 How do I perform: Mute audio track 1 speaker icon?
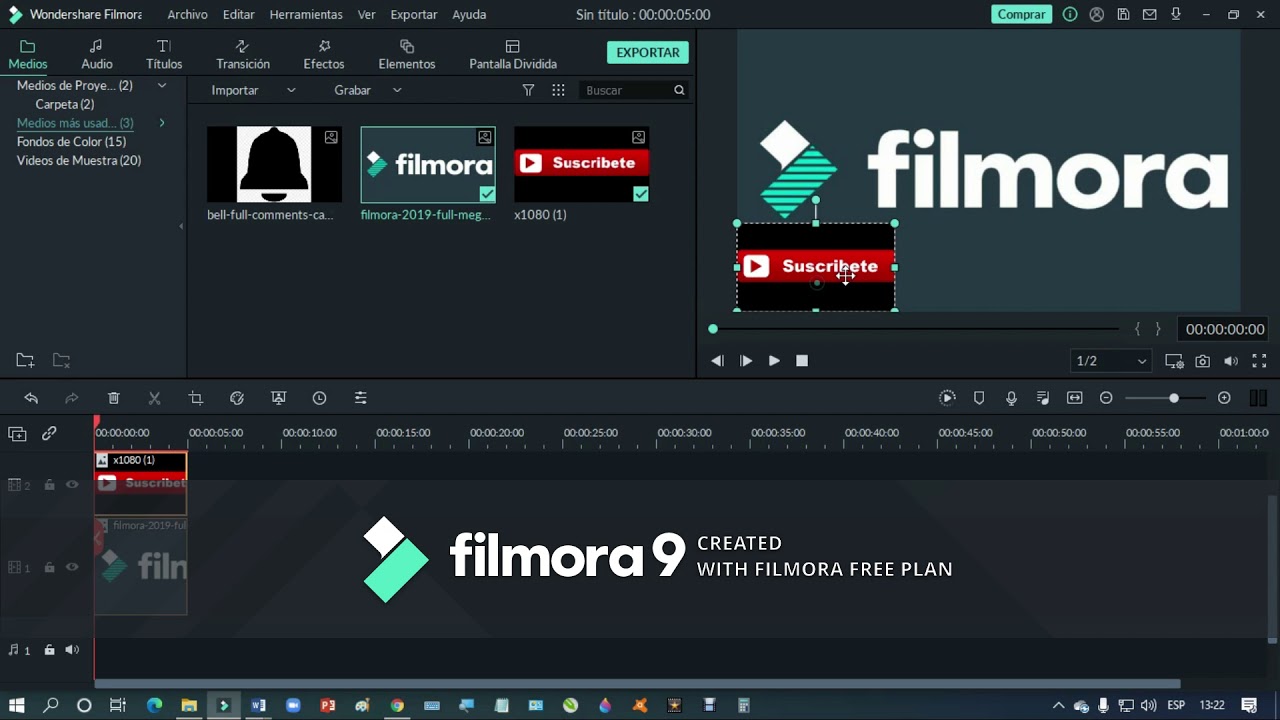(72, 650)
